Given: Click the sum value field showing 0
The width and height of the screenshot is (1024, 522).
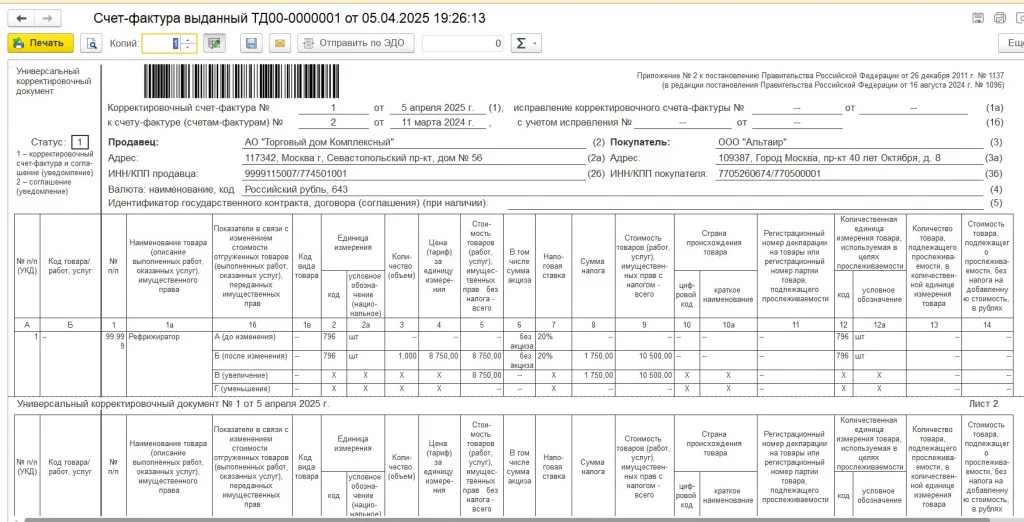Looking at the screenshot, I should (463, 44).
